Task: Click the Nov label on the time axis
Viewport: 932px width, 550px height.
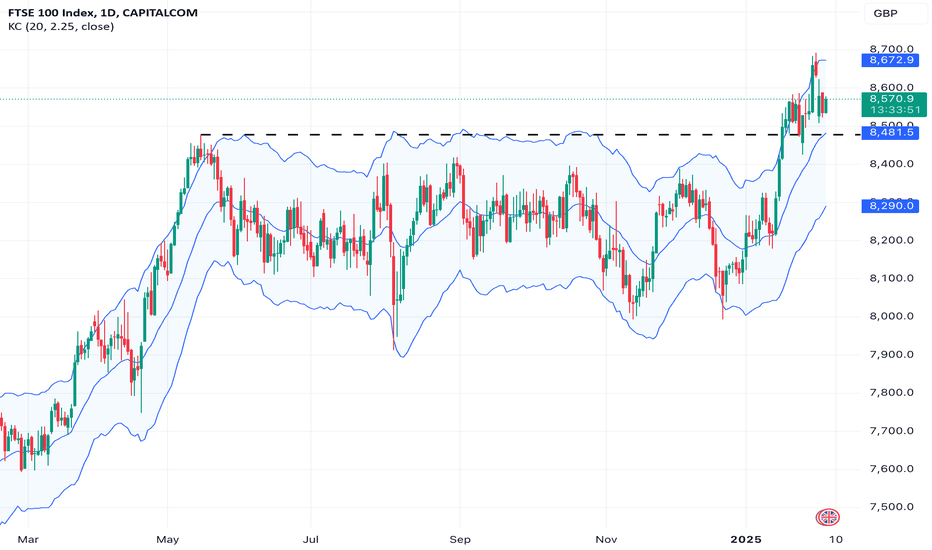Action: point(606,540)
